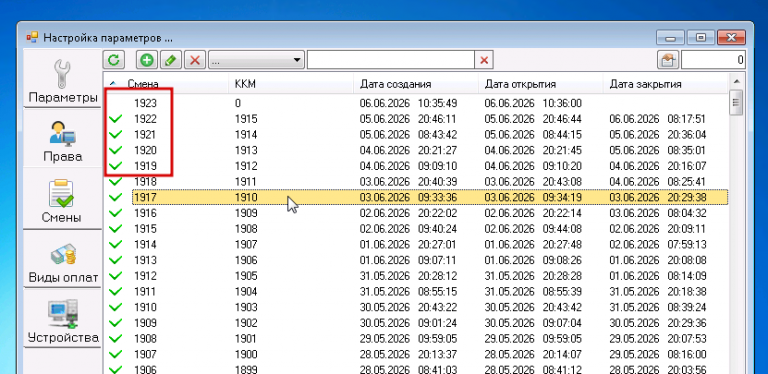Click opening date 05.06.2026 20:46:44
The height and width of the screenshot is (374, 768).
533,119
